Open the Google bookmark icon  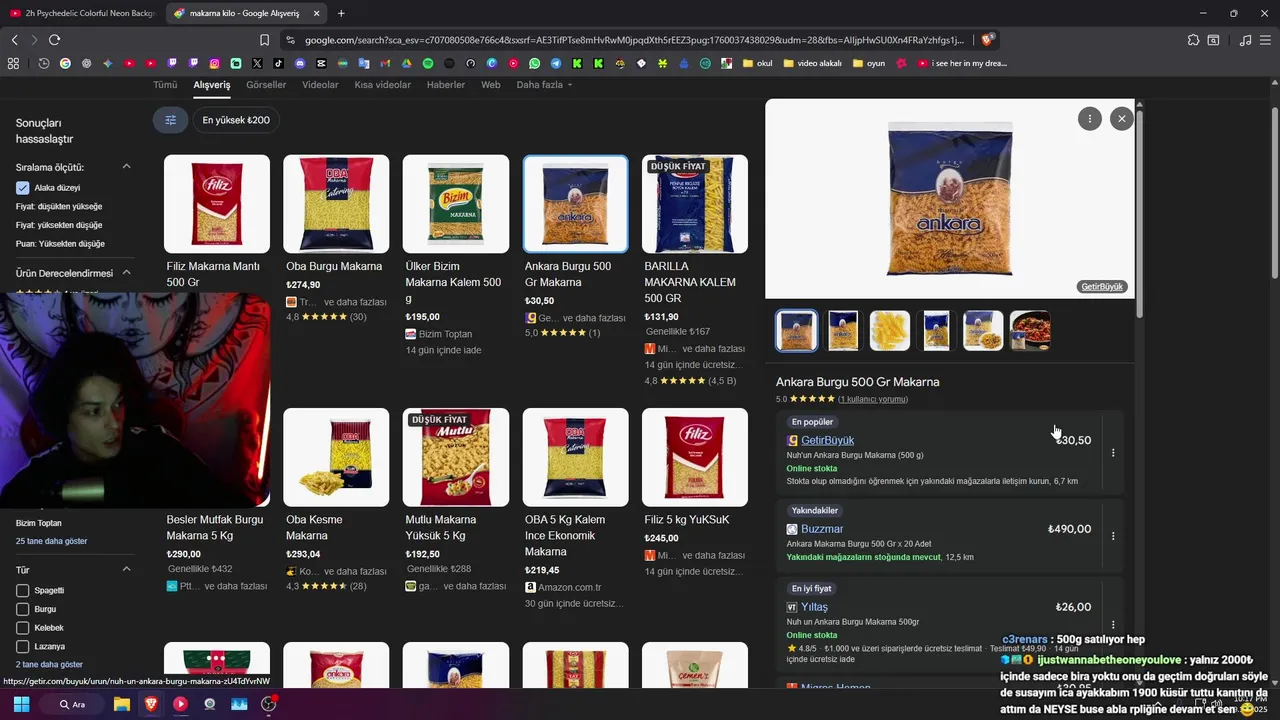click(65, 63)
